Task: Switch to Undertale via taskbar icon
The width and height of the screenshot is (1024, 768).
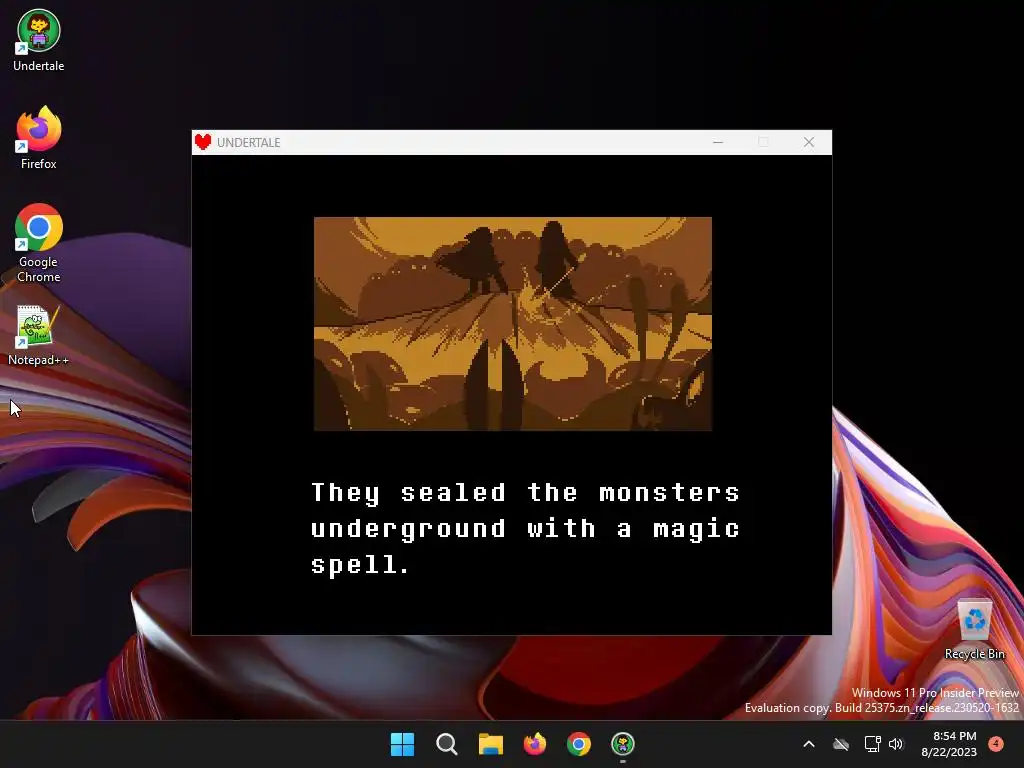Action: click(623, 744)
